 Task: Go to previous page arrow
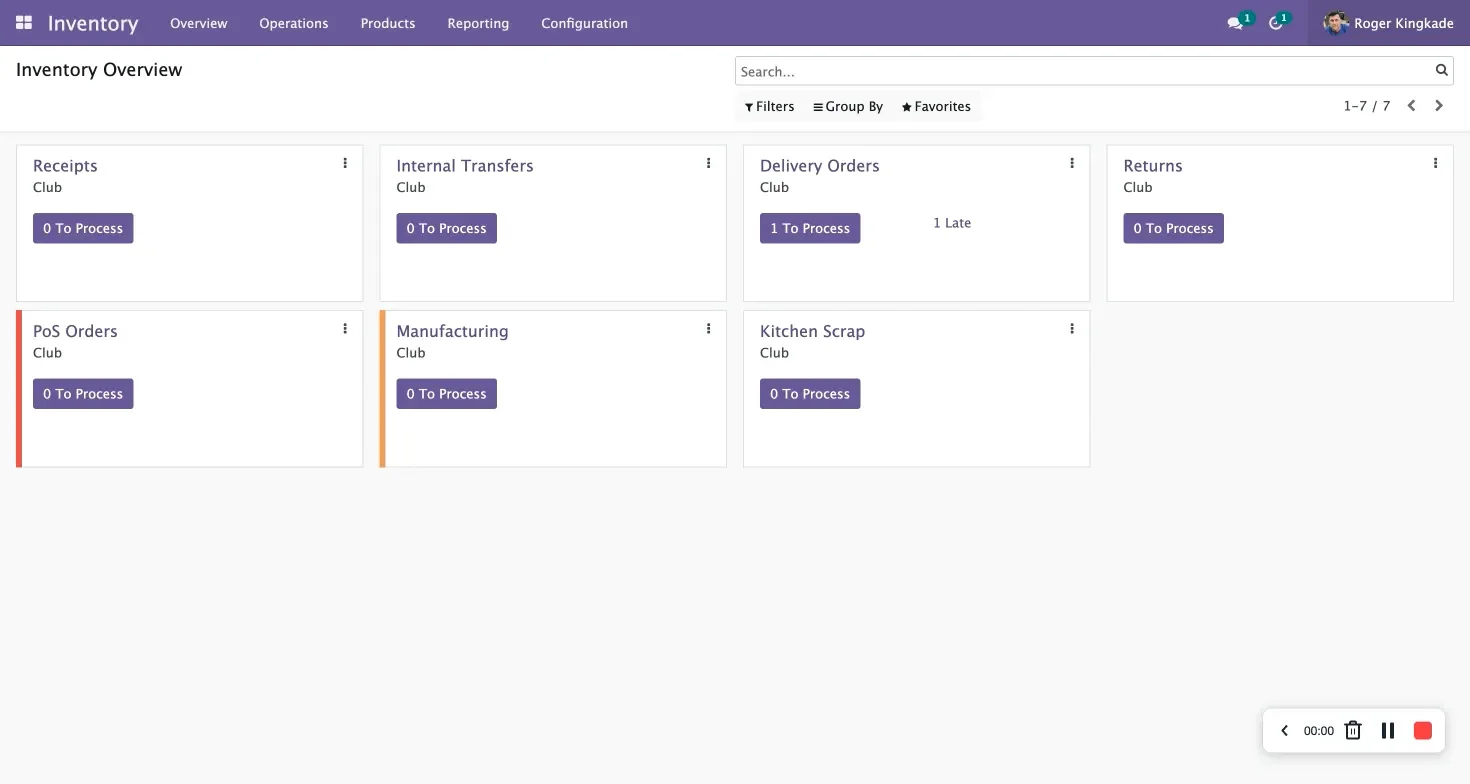pos(1411,105)
